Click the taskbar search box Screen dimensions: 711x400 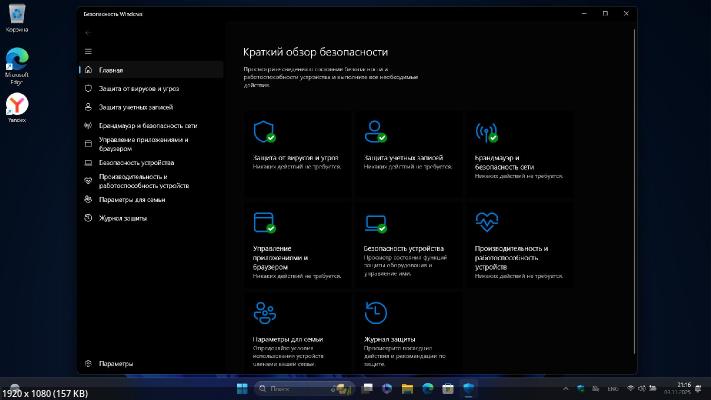(290, 387)
